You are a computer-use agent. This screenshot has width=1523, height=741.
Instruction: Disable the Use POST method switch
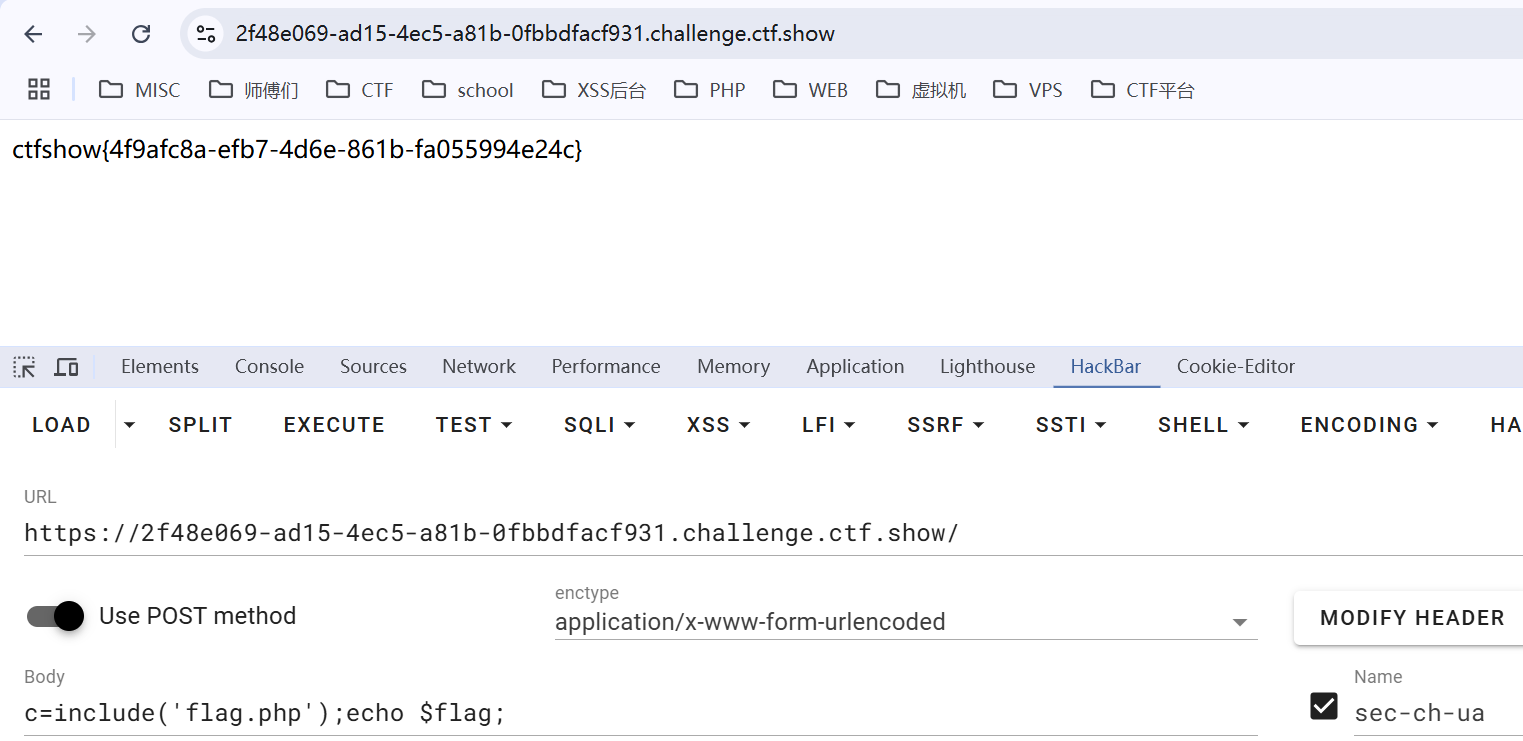[54, 616]
